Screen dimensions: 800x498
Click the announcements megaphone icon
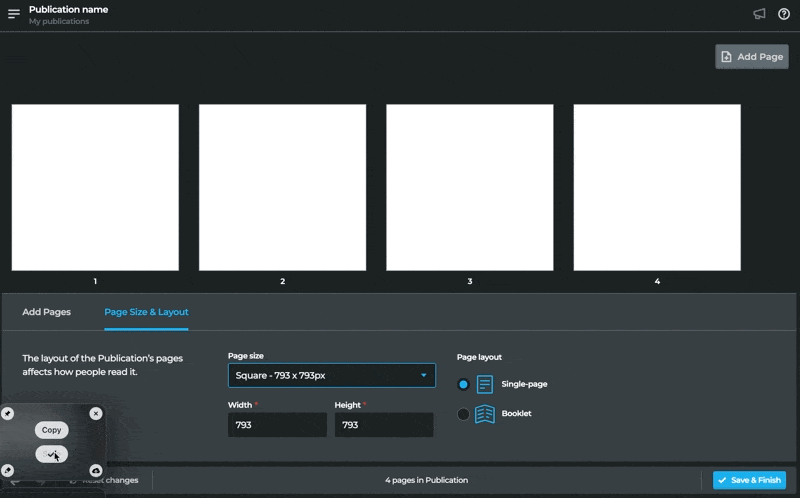(759, 14)
